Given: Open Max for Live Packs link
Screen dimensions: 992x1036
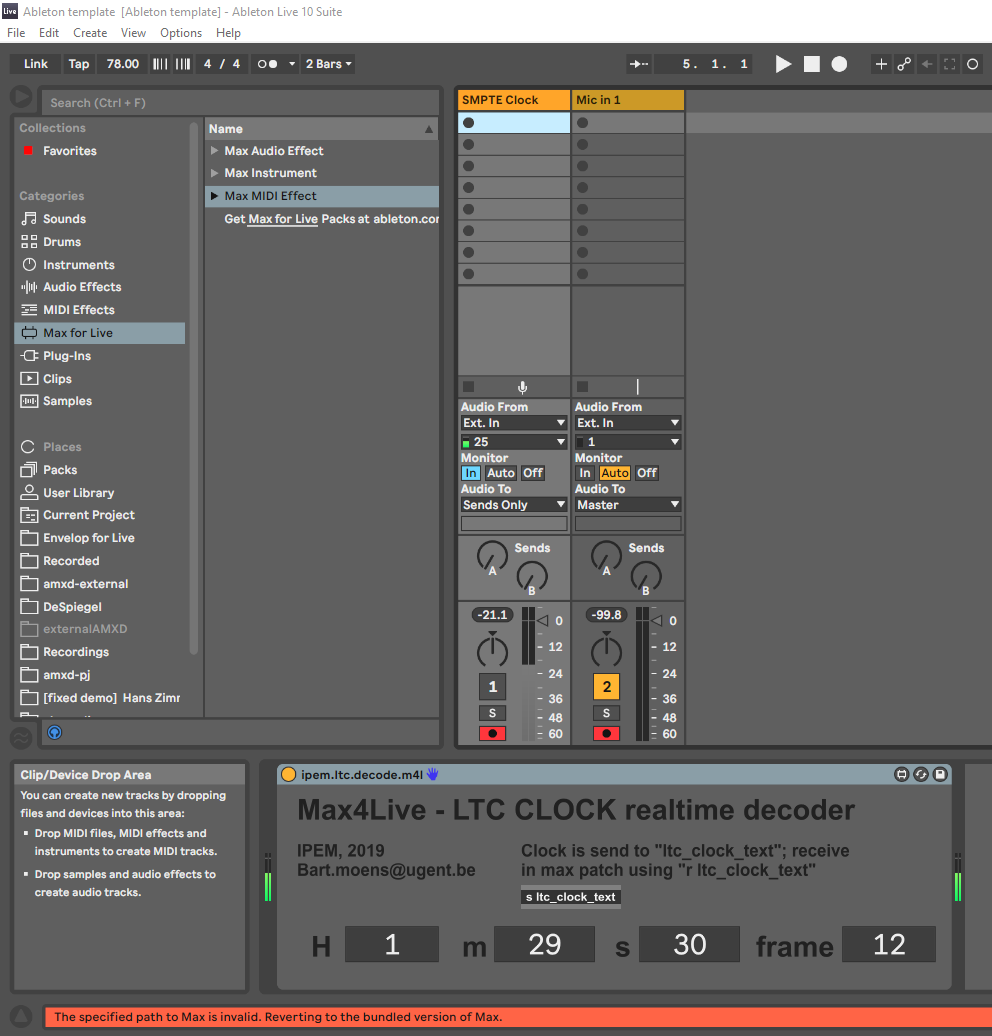Looking at the screenshot, I should 283,219.
